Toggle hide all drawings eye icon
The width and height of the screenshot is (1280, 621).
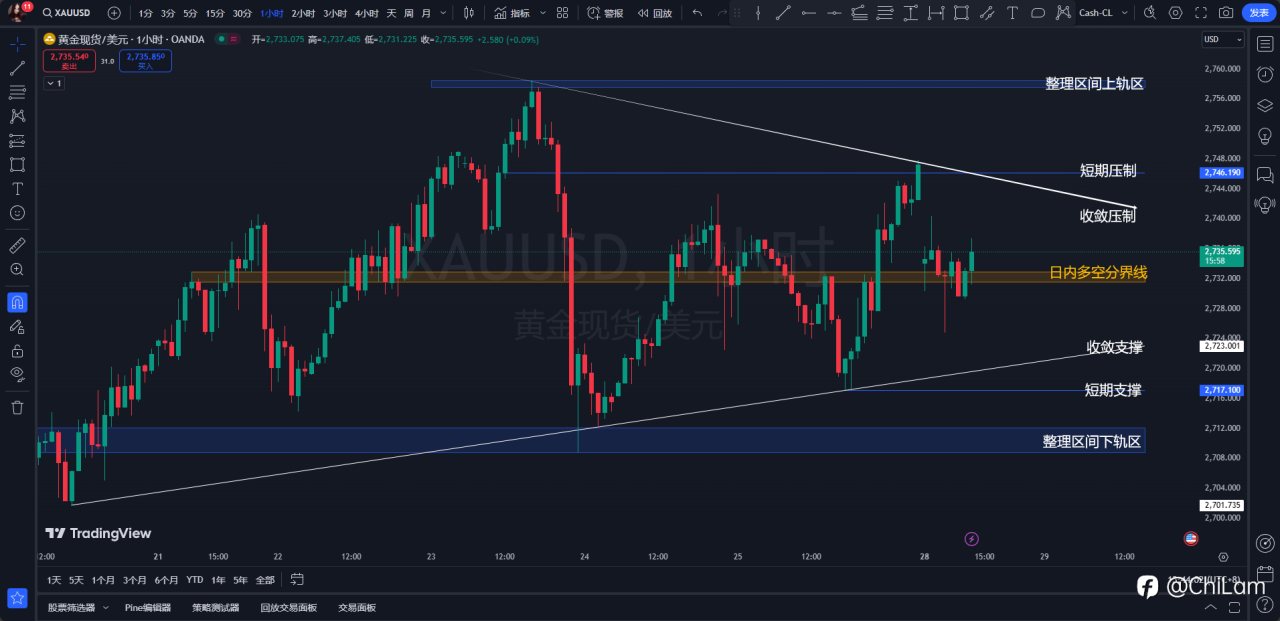pyautogui.click(x=17, y=373)
